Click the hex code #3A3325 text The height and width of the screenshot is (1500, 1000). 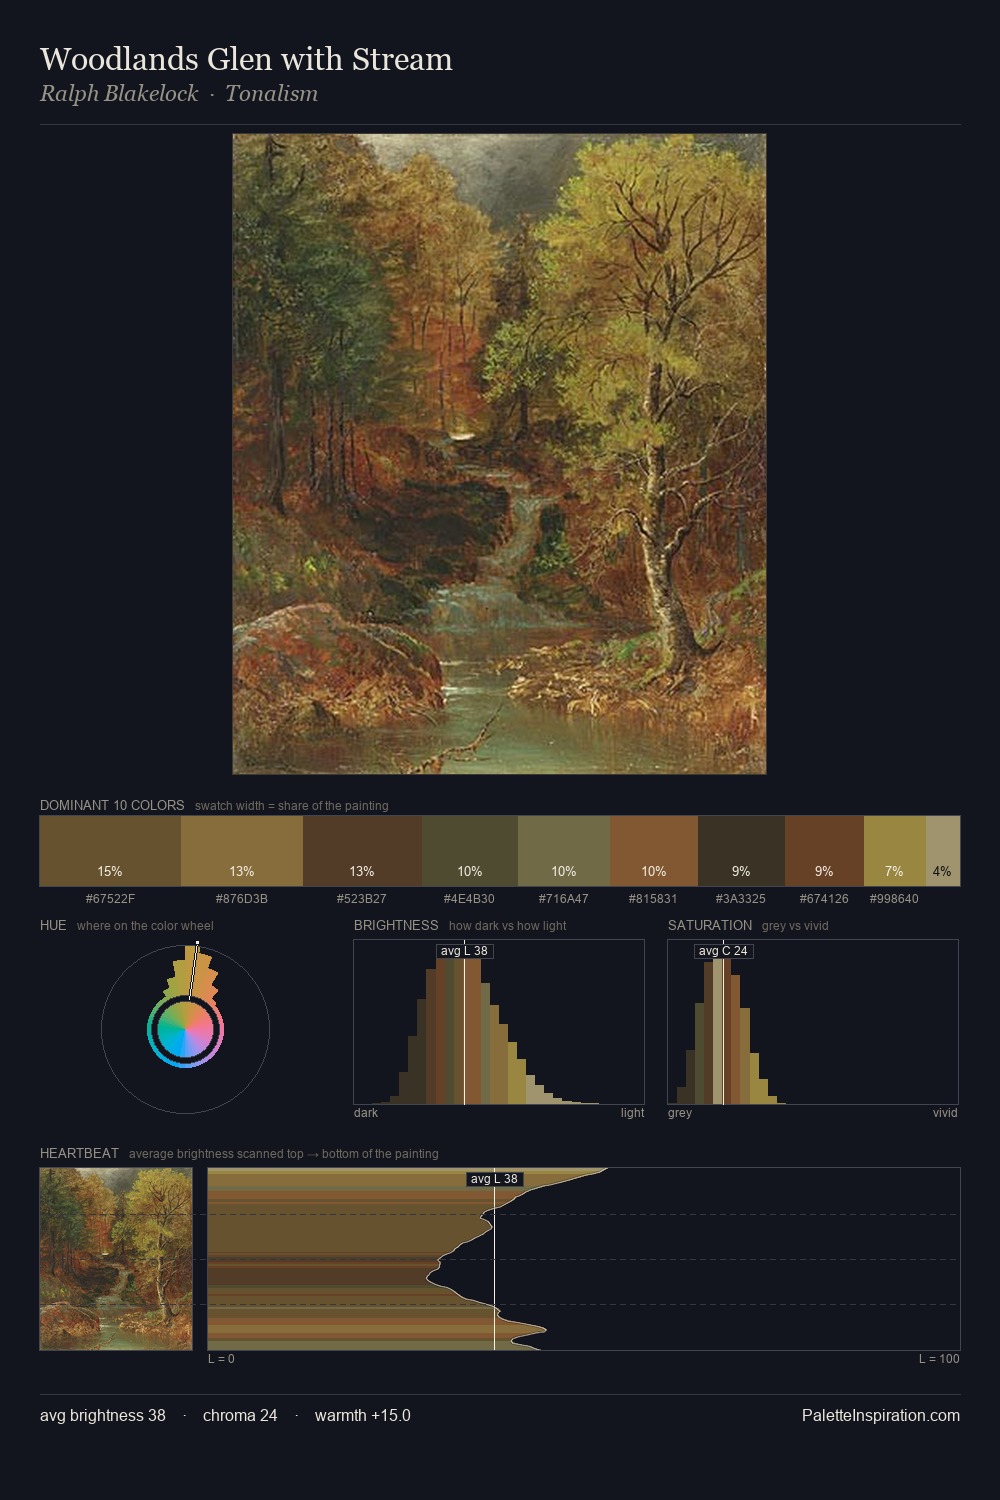[741, 898]
